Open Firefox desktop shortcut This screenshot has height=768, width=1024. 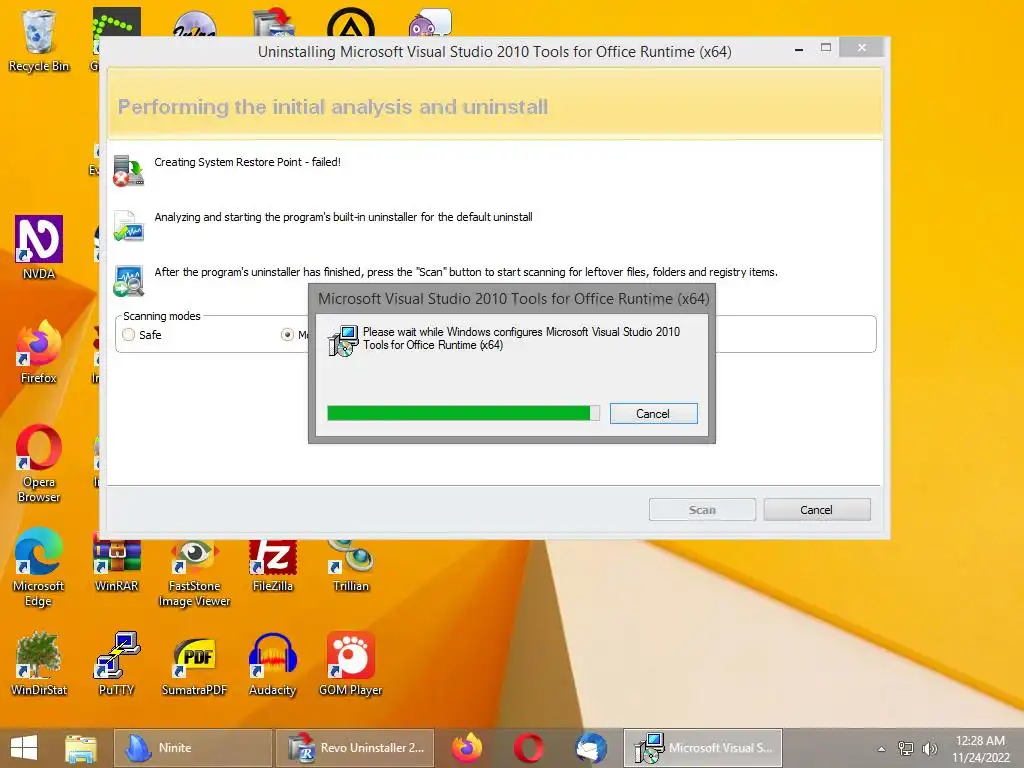[x=39, y=351]
